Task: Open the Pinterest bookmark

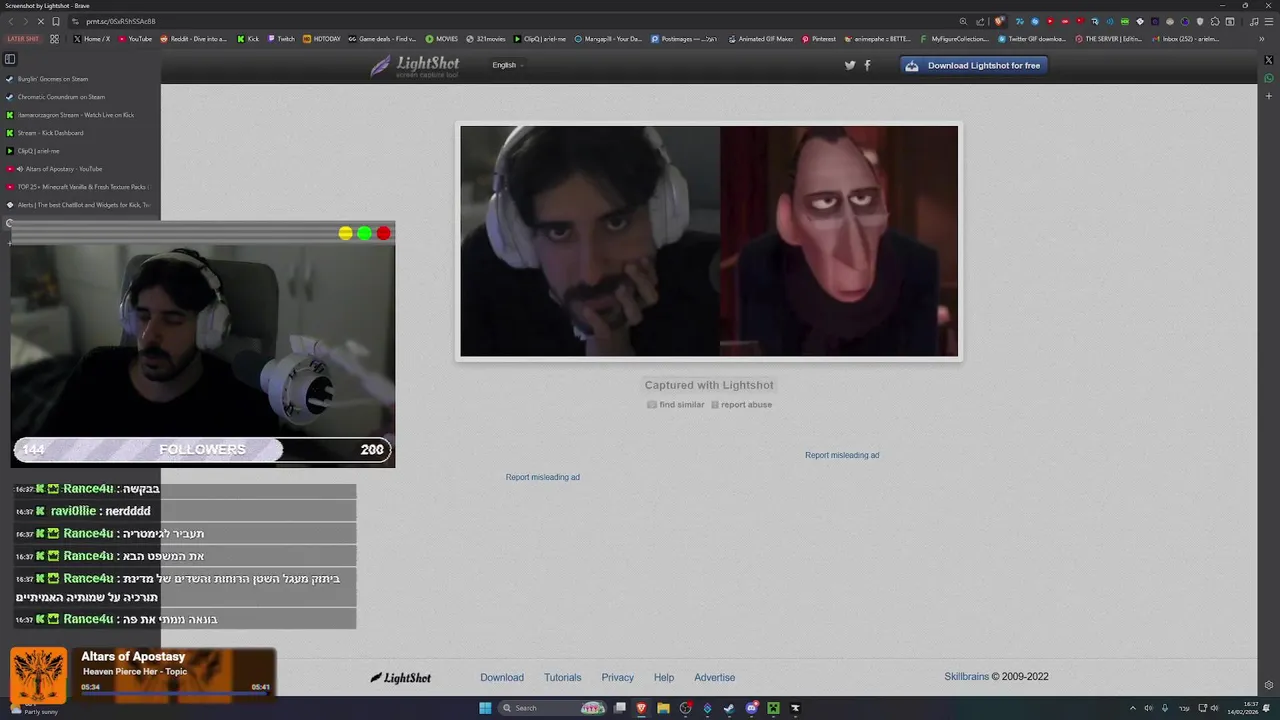Action: [819, 39]
